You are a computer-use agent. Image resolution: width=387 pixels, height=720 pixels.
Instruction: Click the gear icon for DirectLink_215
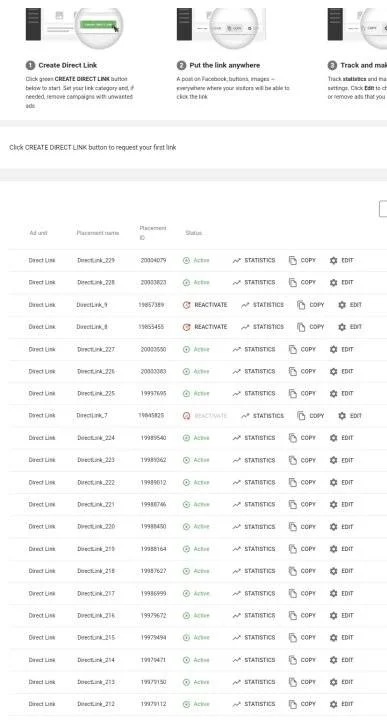tap(333, 638)
